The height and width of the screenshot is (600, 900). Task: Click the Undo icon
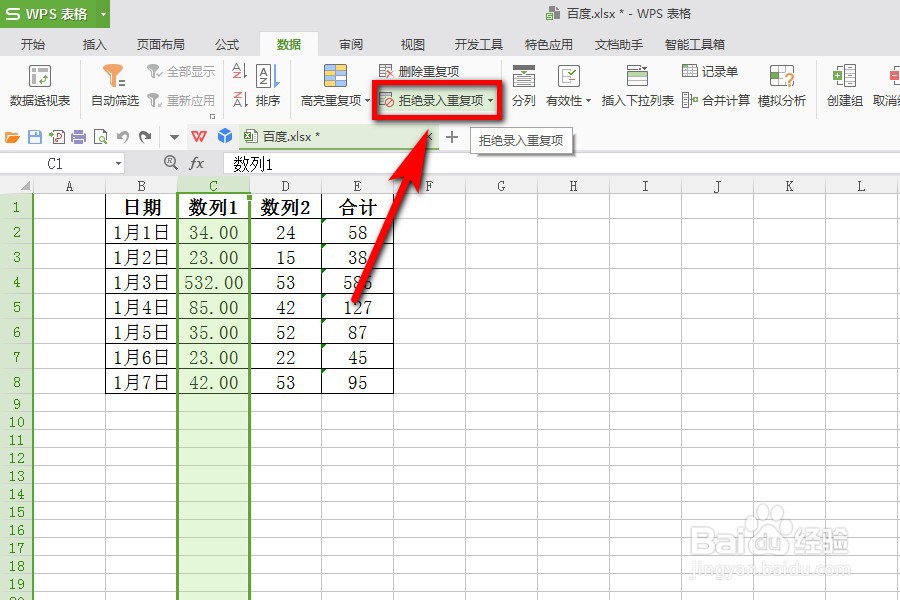tap(122, 136)
